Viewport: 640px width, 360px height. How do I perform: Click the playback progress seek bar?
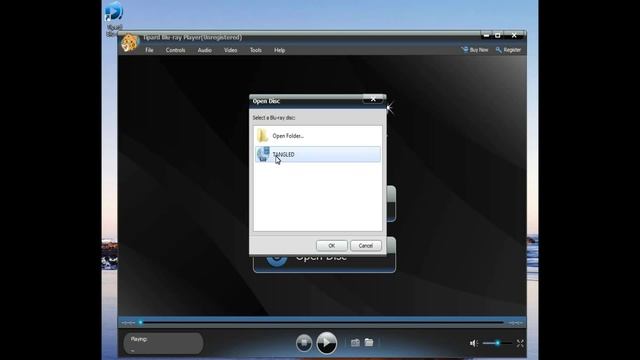pyautogui.click(x=322, y=322)
